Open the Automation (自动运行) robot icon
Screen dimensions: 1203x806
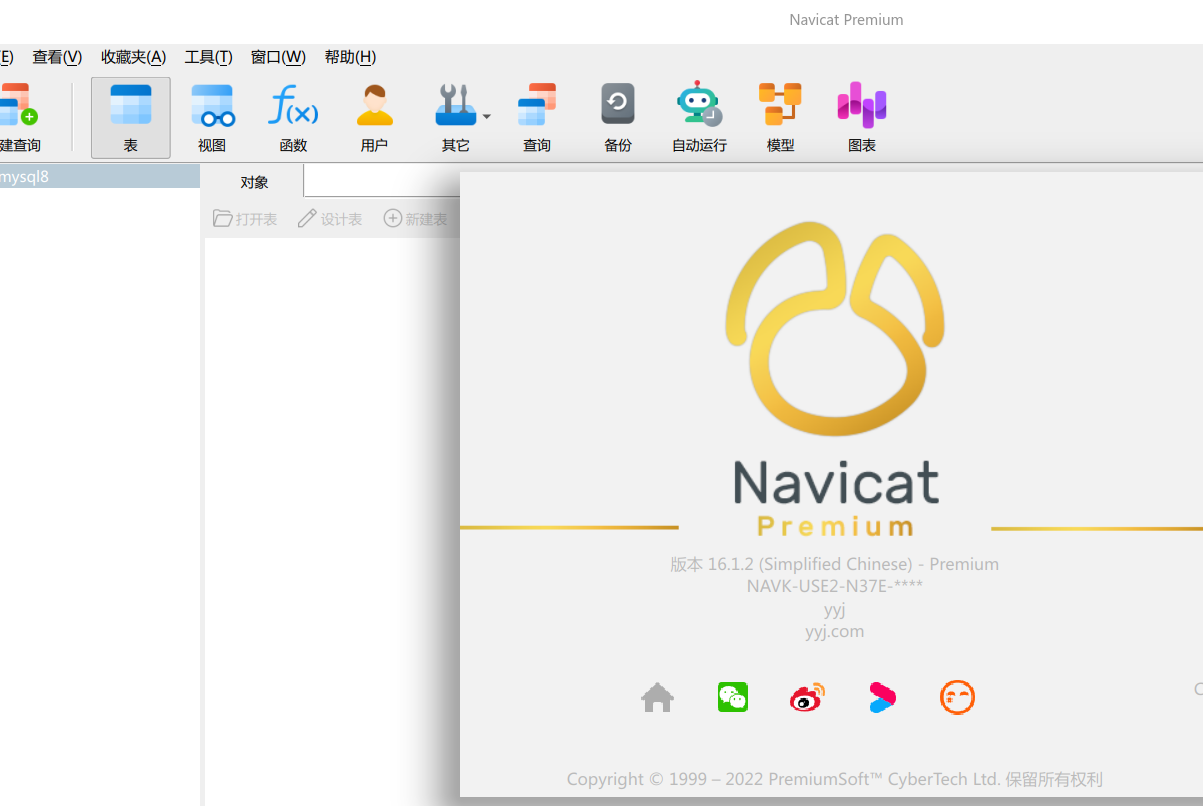coord(699,118)
